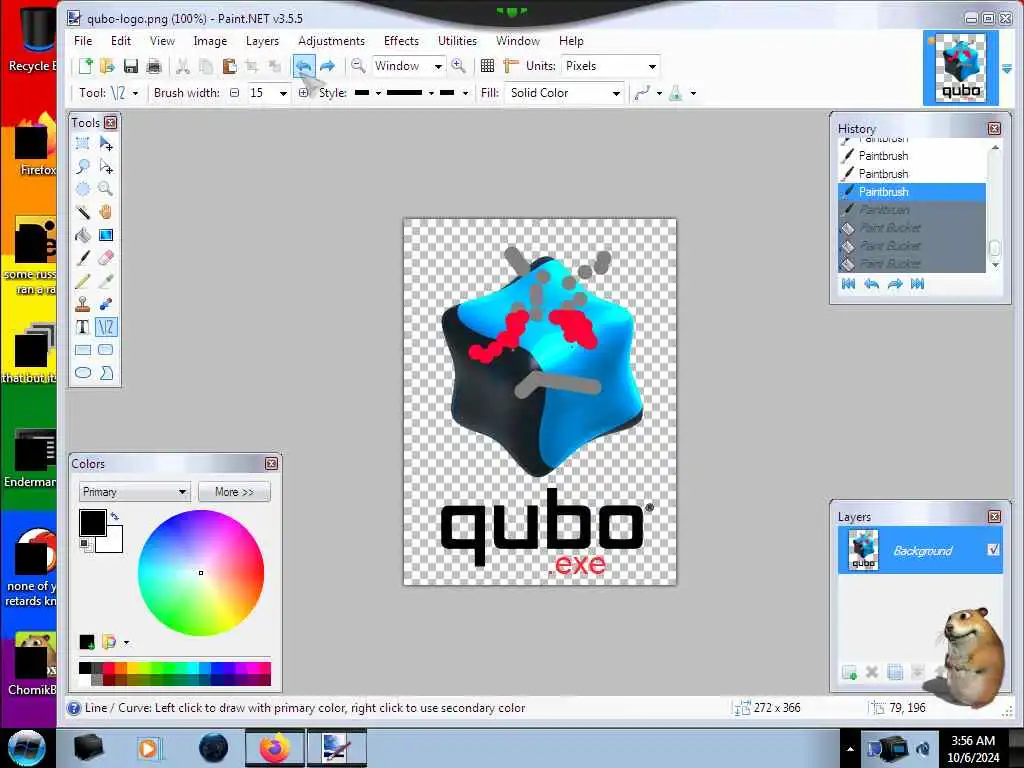Select the Gradient tool
This screenshot has width=1024, height=768.
tap(105, 234)
